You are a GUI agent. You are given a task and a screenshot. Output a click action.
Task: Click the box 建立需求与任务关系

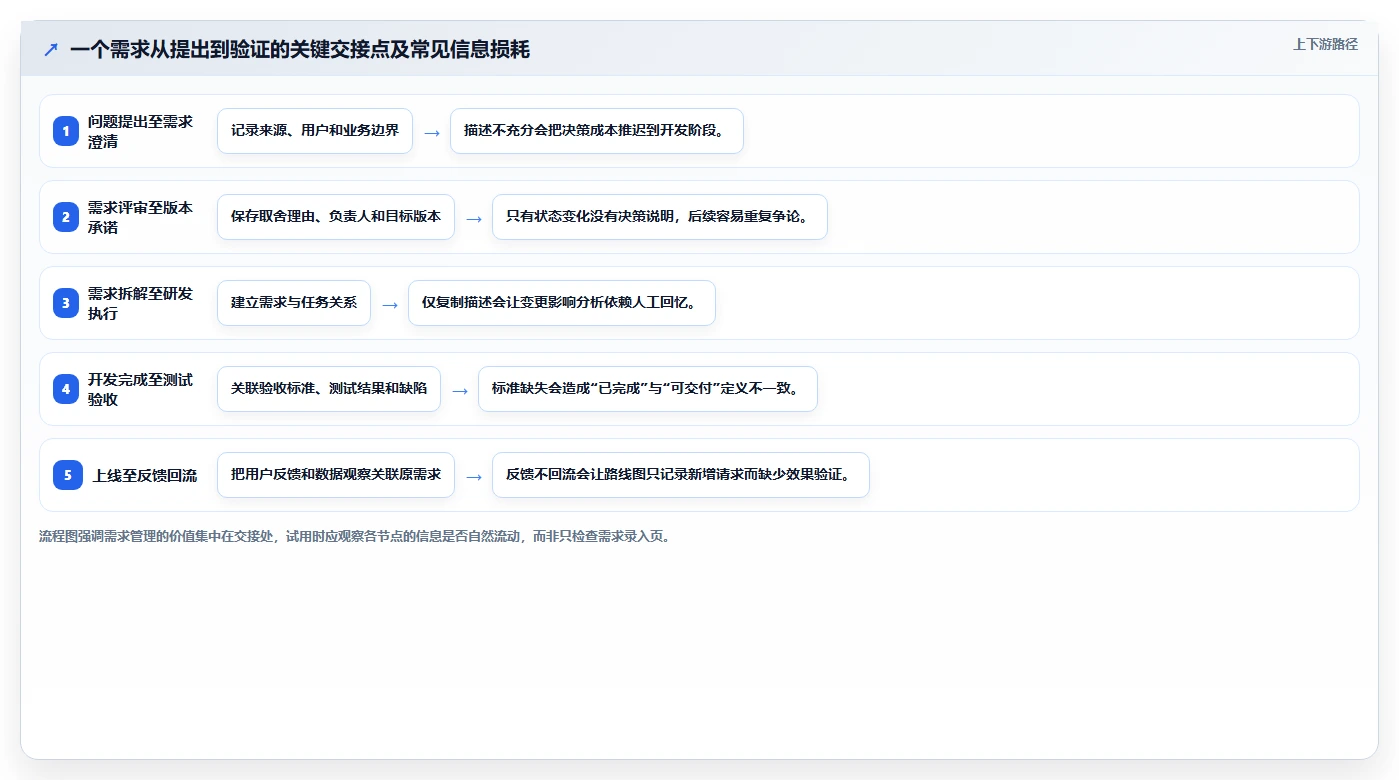point(294,303)
